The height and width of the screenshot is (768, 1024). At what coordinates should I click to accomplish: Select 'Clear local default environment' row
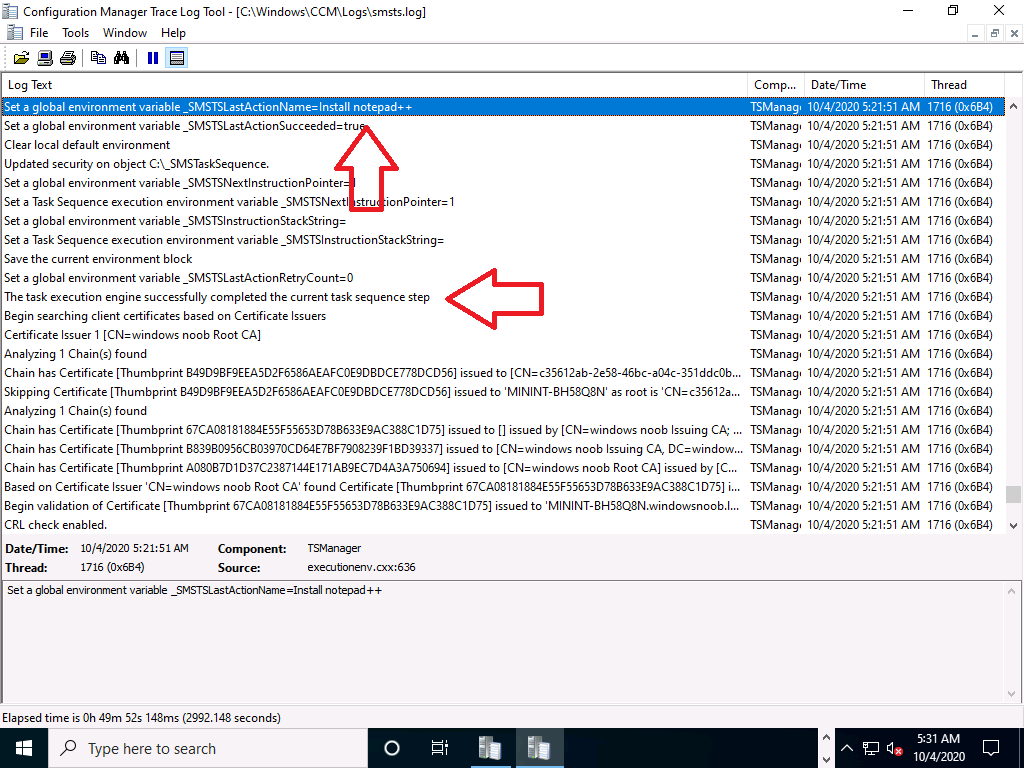(503, 144)
